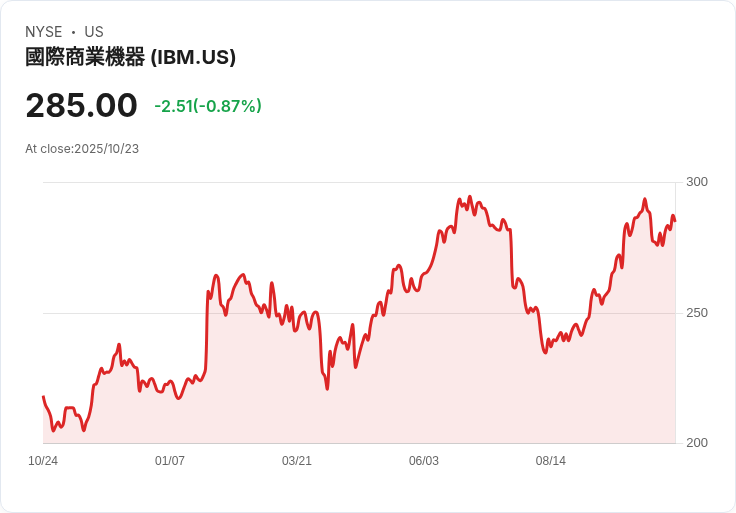Image resolution: width=736 pixels, height=513 pixels.
Task: Click the pink shaded area under the price line
Action: (x=450, y=380)
